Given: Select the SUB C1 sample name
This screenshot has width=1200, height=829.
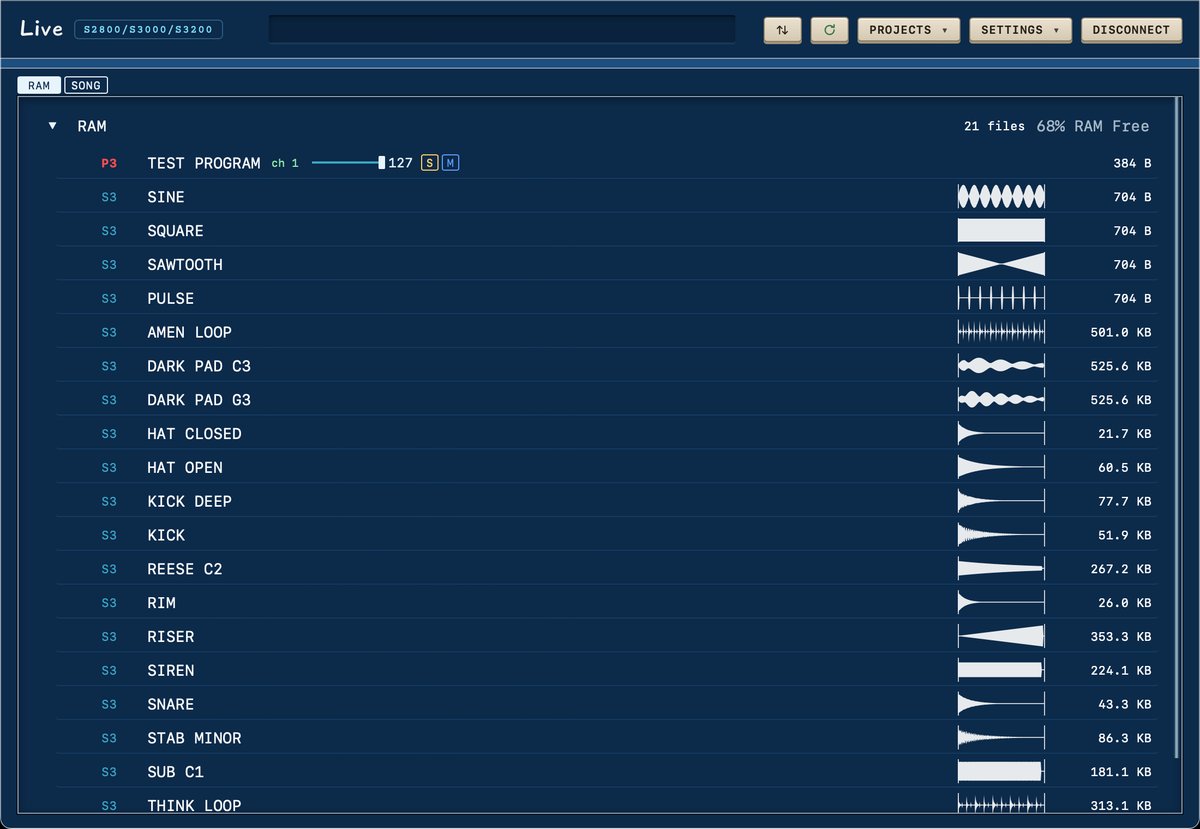Looking at the screenshot, I should pos(175,772).
